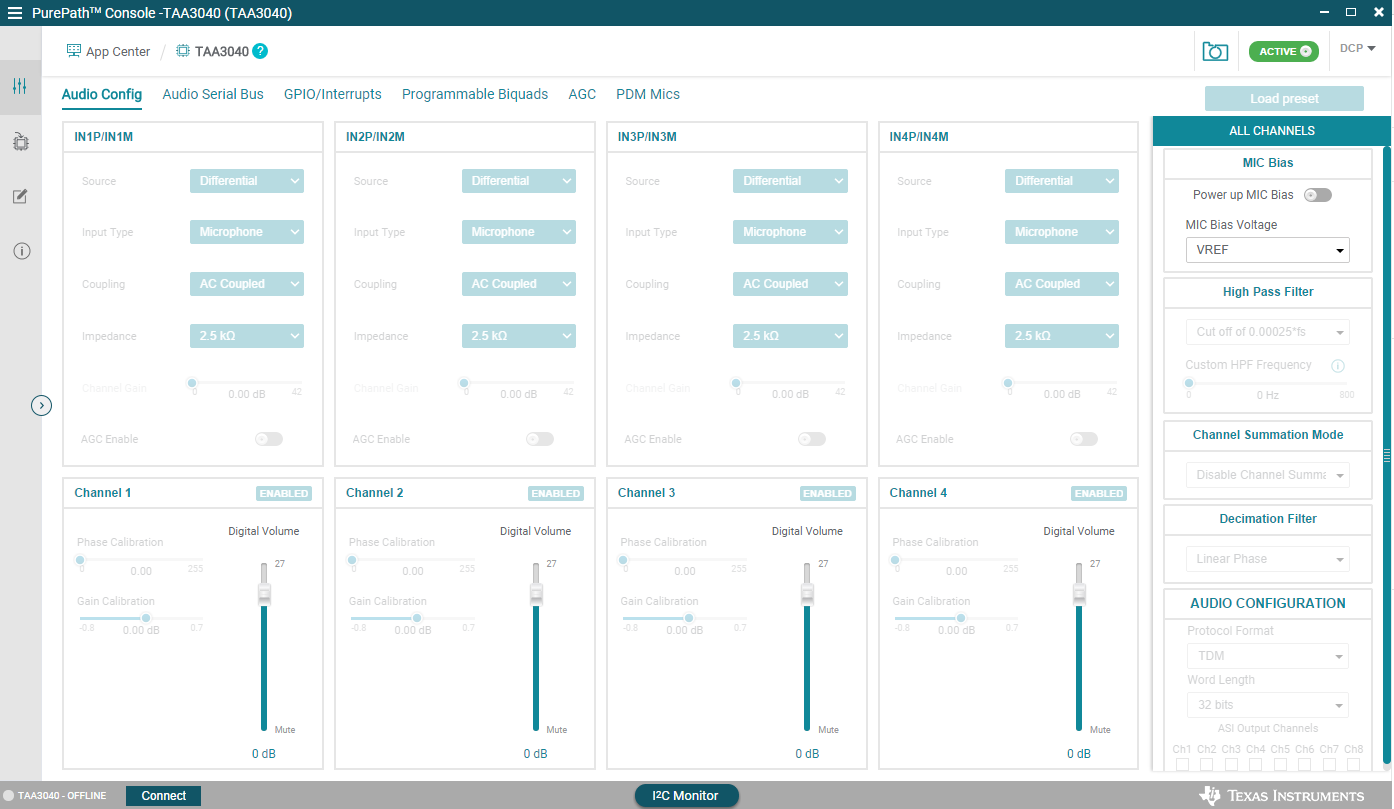Viewport: 1394px width, 809px height.
Task: Switch to the PDM Mics tab
Action: click(647, 94)
